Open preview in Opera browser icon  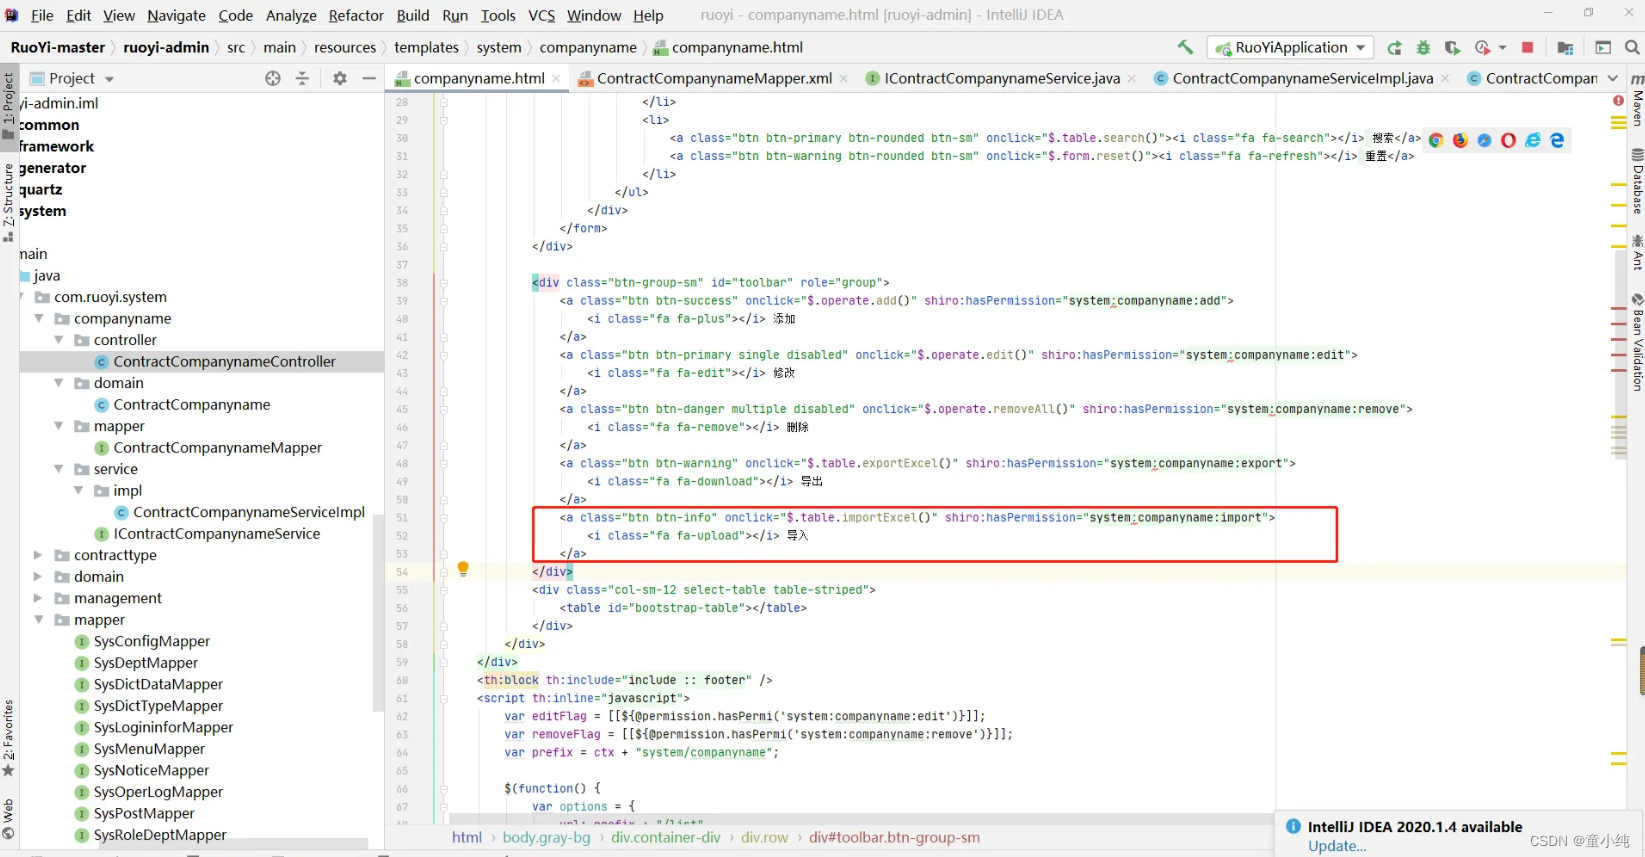point(1508,140)
